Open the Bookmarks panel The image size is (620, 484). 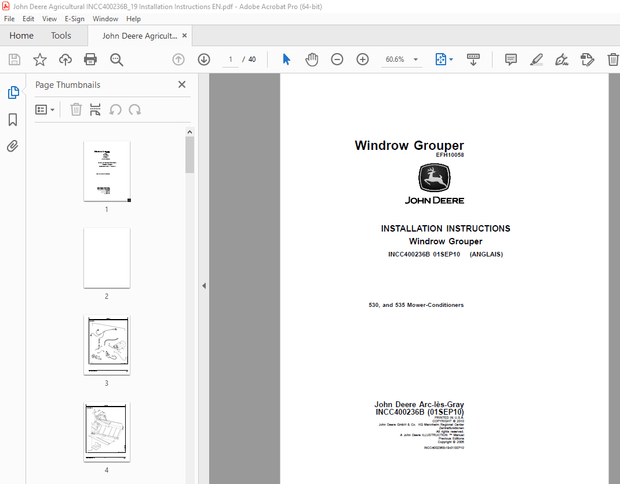(13, 119)
